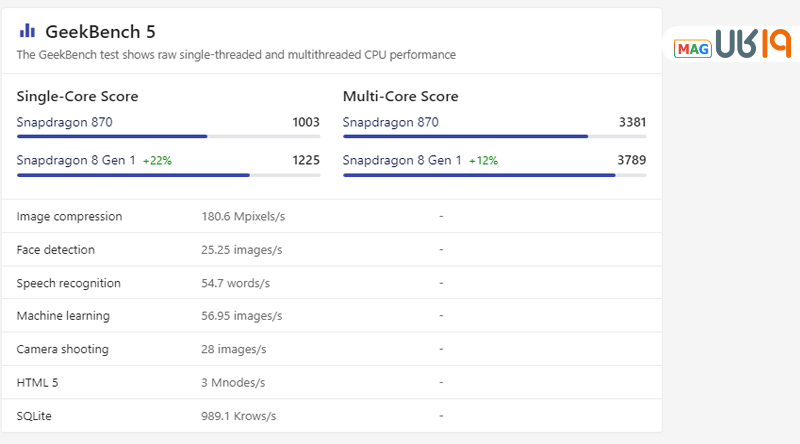This screenshot has width=800, height=444.
Task: Click the Machine learning row
Action: click(x=63, y=316)
